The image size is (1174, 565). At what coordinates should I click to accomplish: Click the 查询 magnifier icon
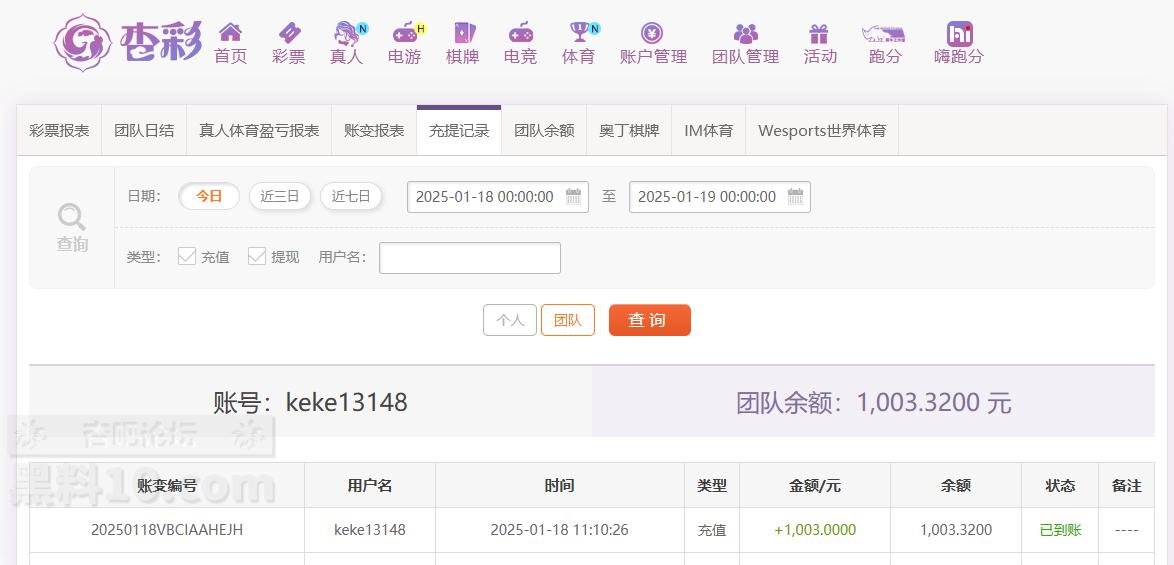point(72,217)
